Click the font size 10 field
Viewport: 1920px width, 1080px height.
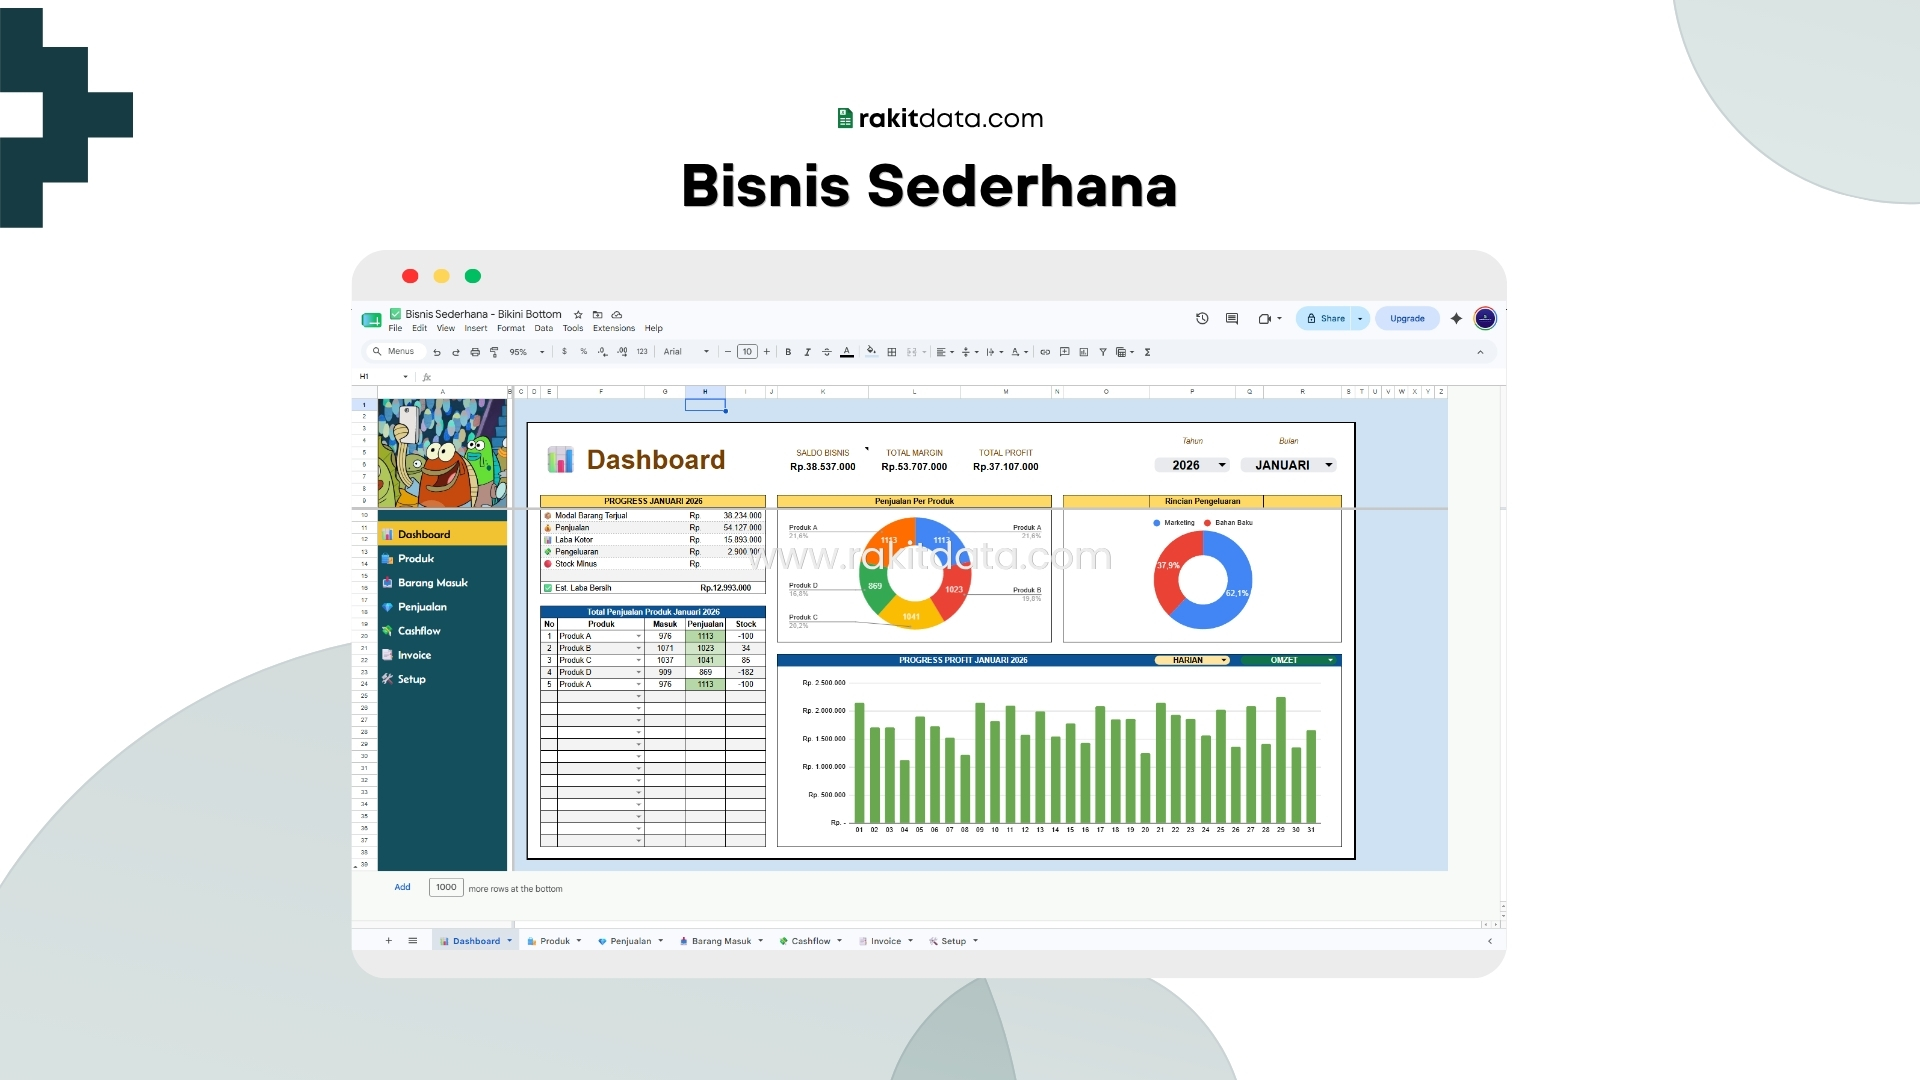coord(747,352)
